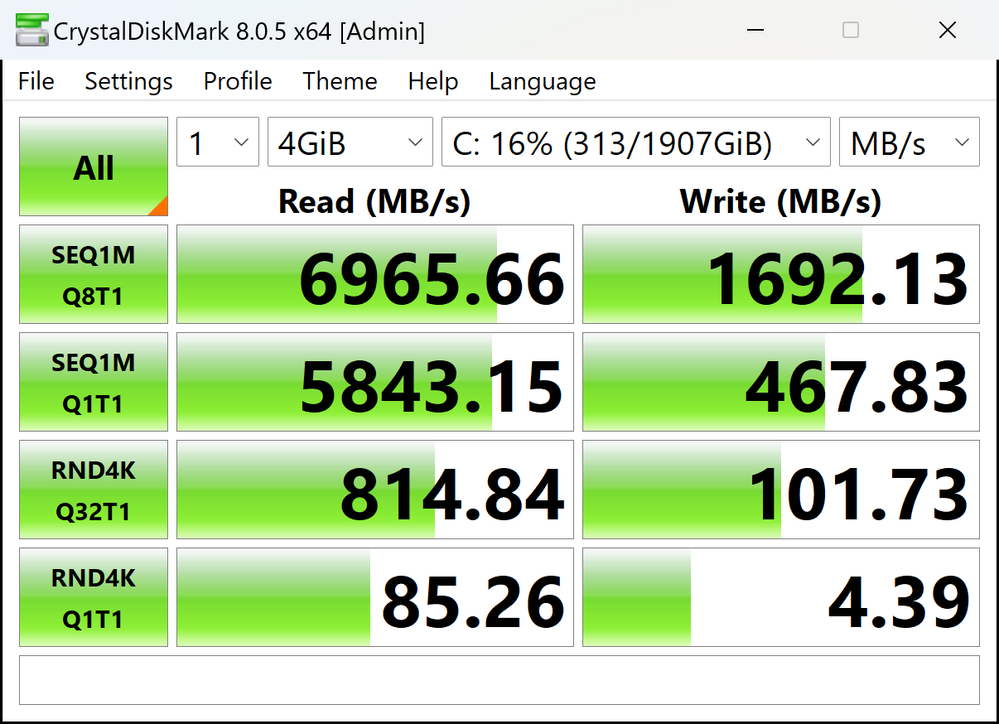Image resolution: width=999 pixels, height=724 pixels.
Task: Open the Language menu
Action: coord(542,82)
